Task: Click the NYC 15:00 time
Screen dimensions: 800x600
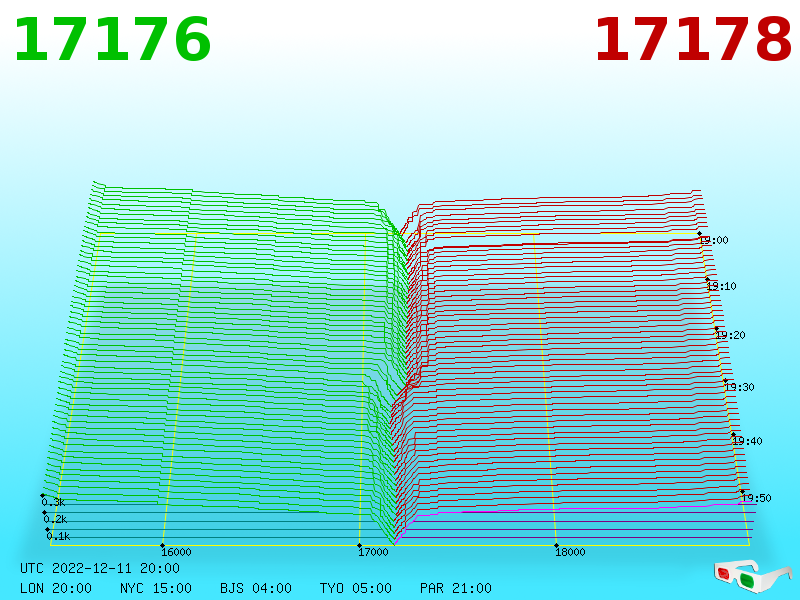Action: [x=156, y=588]
